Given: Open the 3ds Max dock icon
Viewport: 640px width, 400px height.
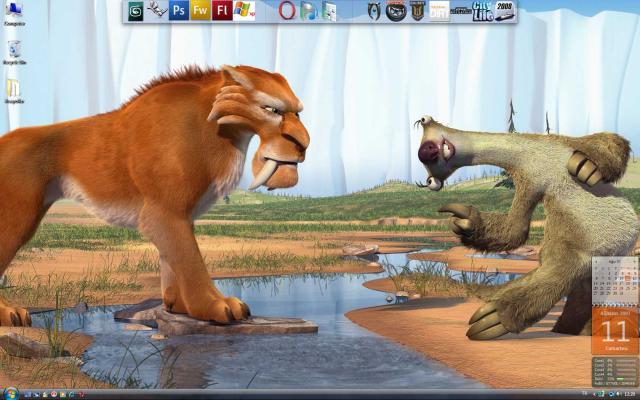Looking at the screenshot, I should 136,11.
